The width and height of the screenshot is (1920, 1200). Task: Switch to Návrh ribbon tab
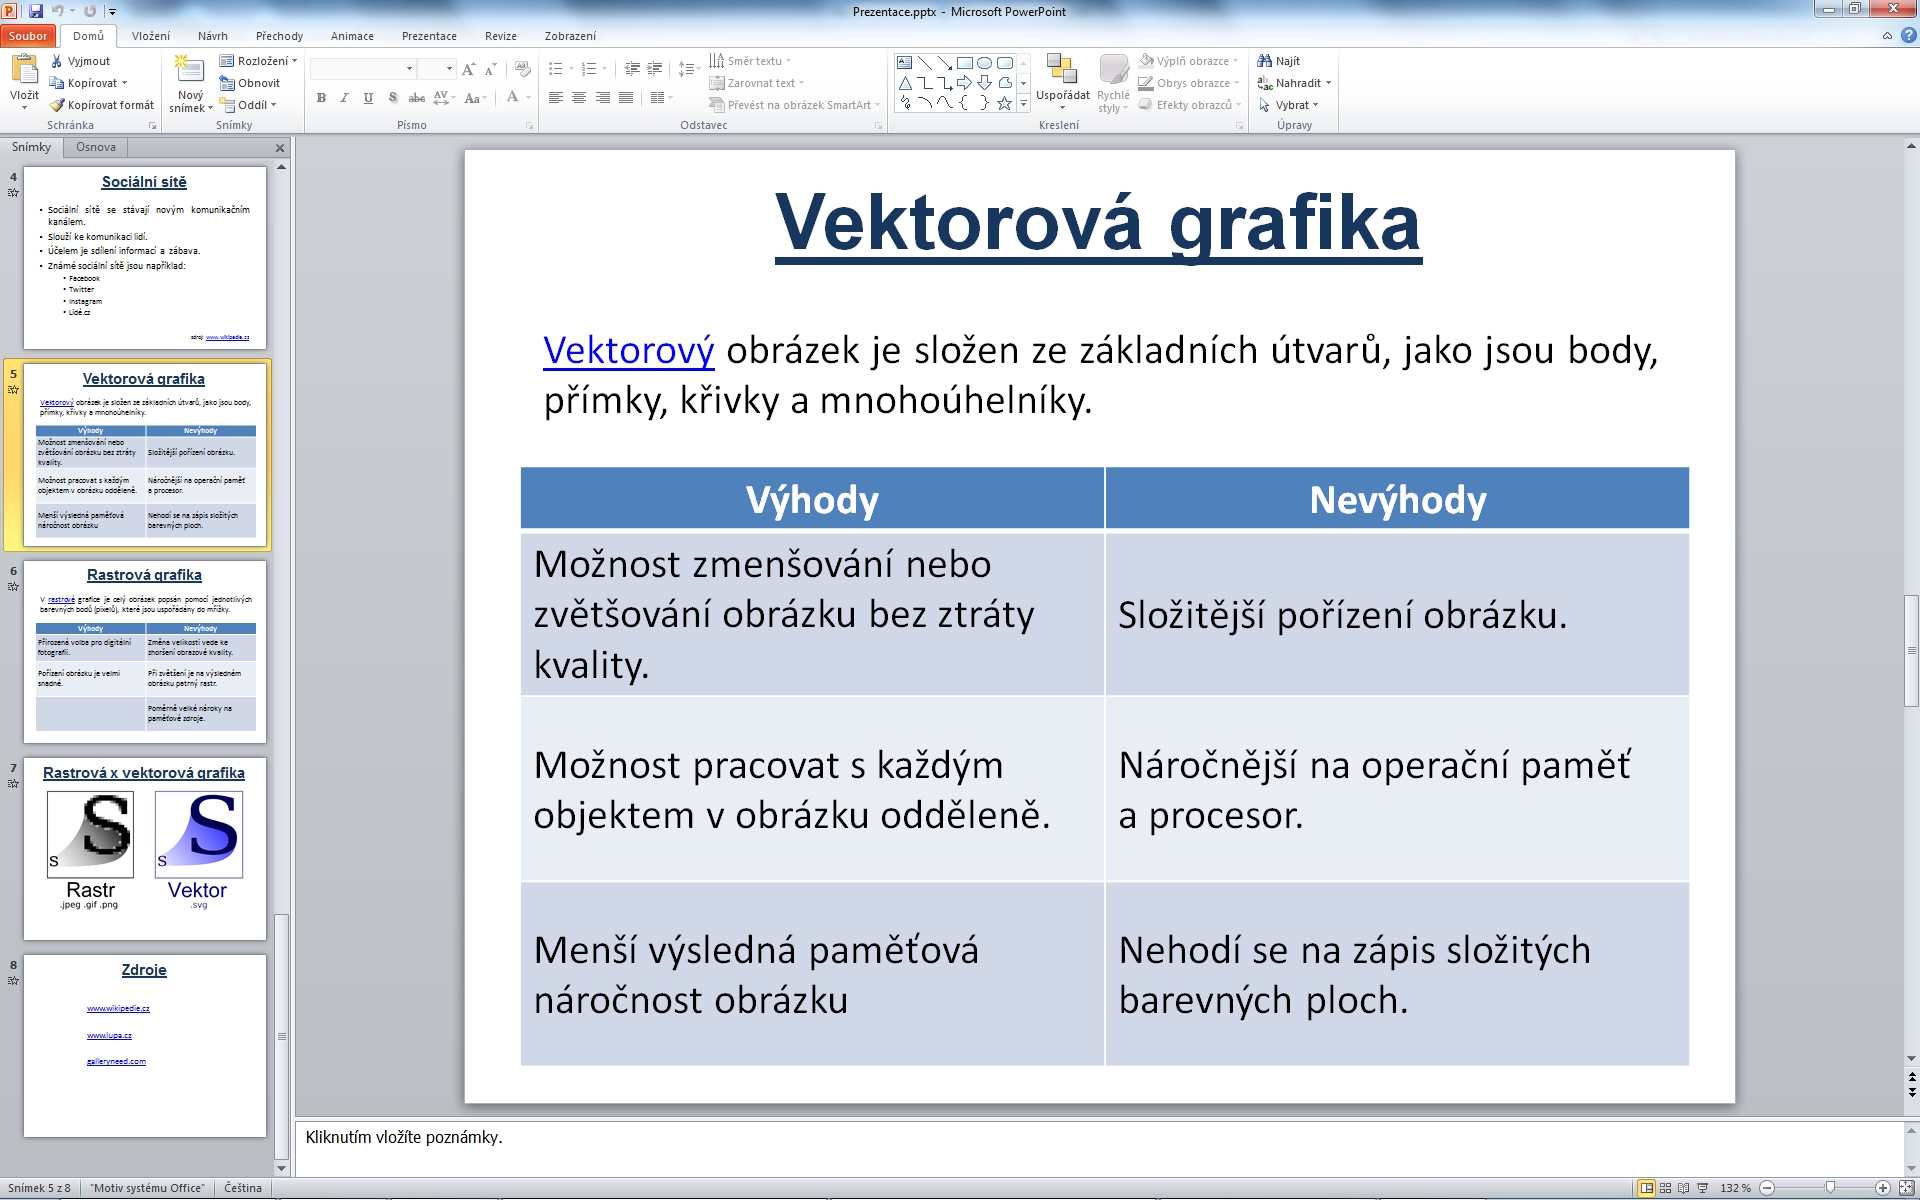(212, 36)
